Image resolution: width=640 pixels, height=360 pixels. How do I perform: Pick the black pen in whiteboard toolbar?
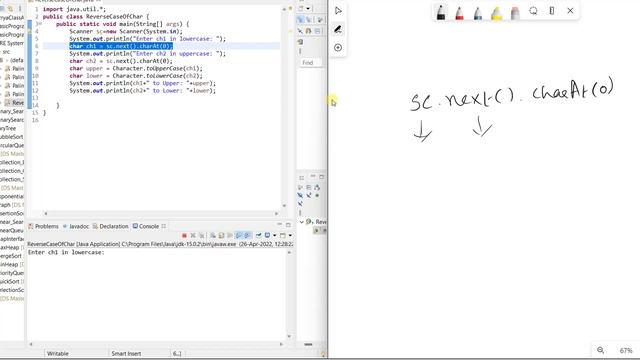pyautogui.click(x=441, y=12)
